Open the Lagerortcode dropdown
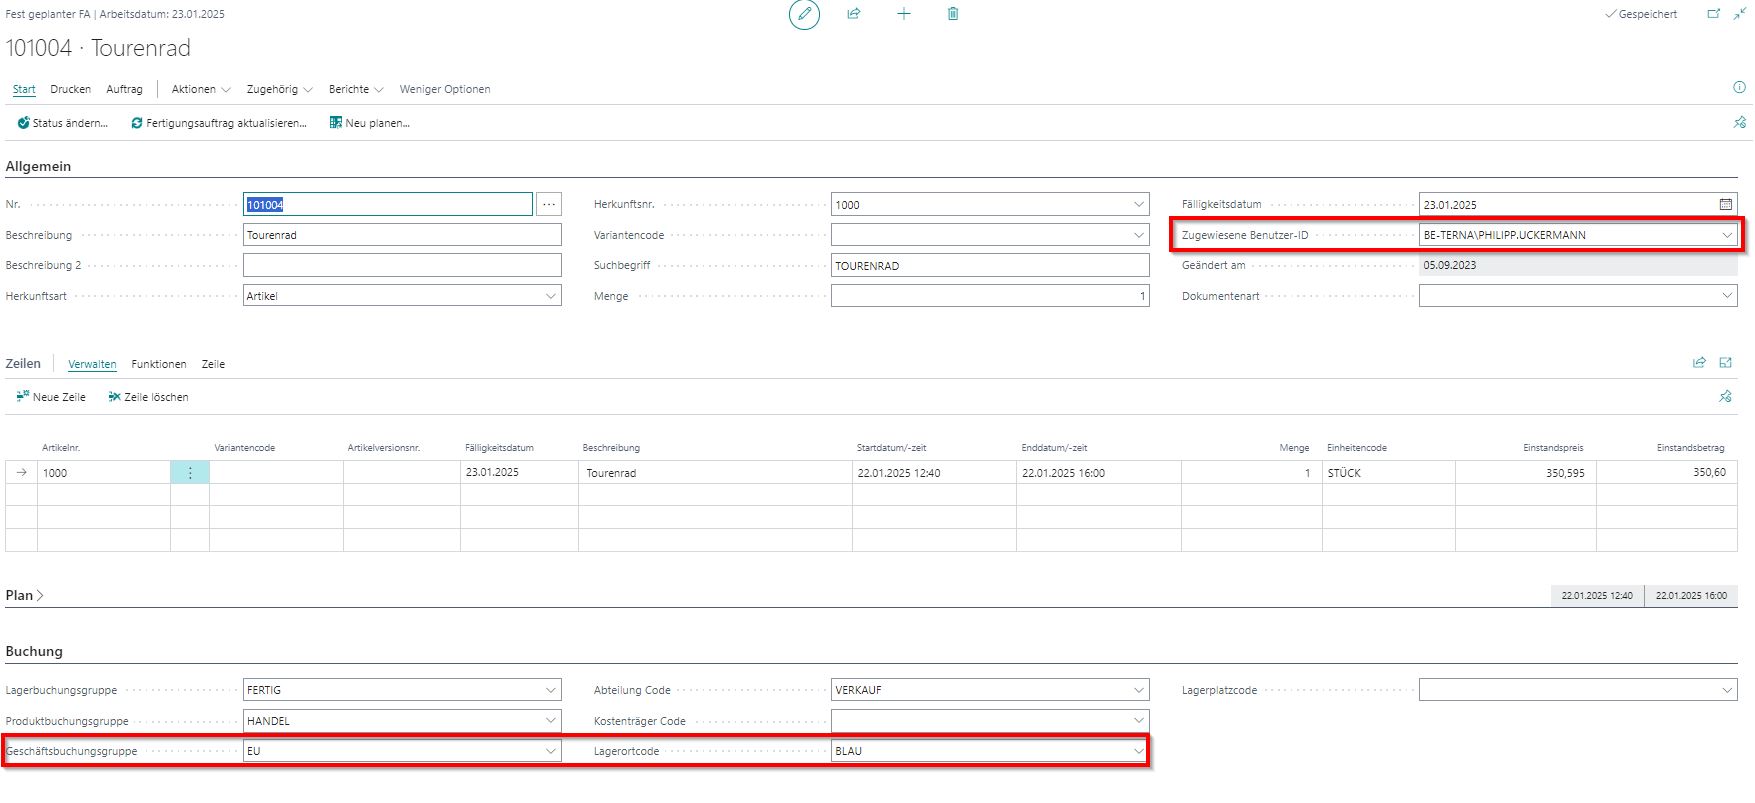1755x803 pixels. tap(1139, 751)
